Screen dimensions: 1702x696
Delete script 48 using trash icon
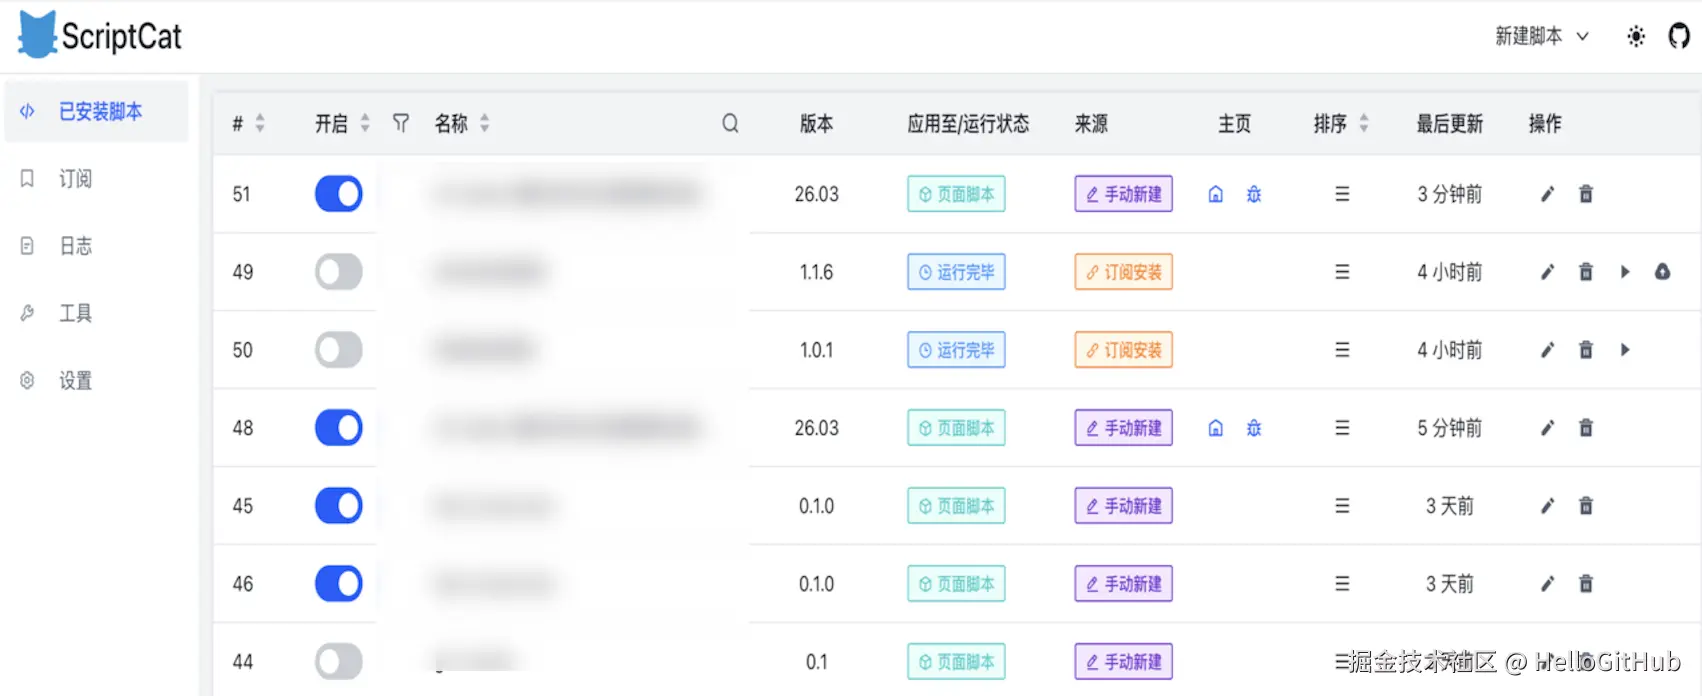1586,428
